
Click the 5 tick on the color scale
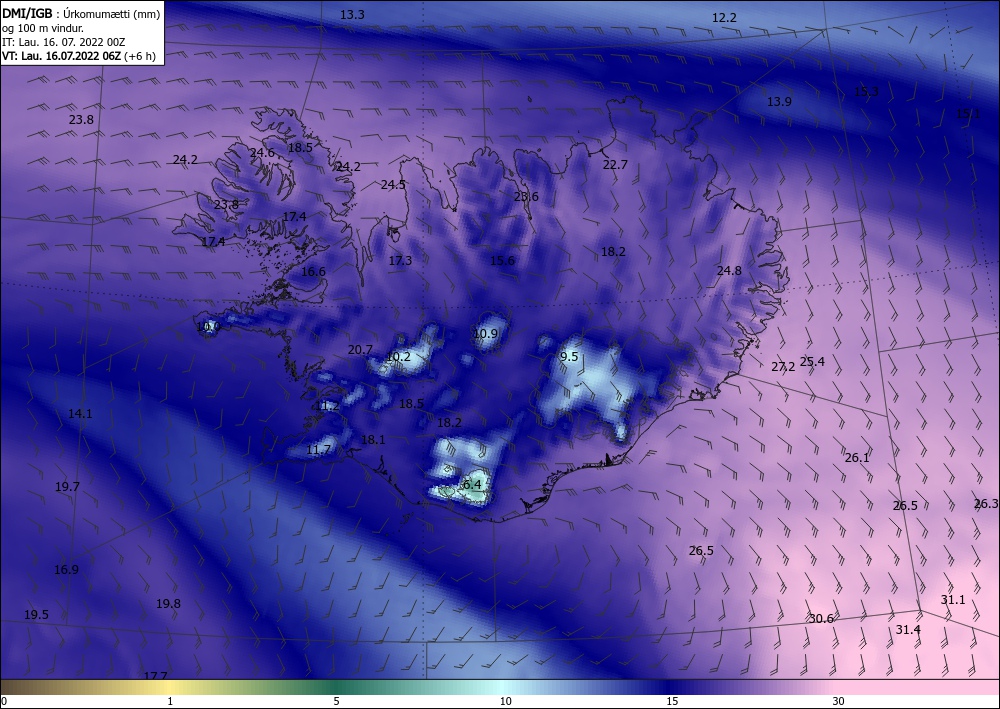tap(336, 701)
